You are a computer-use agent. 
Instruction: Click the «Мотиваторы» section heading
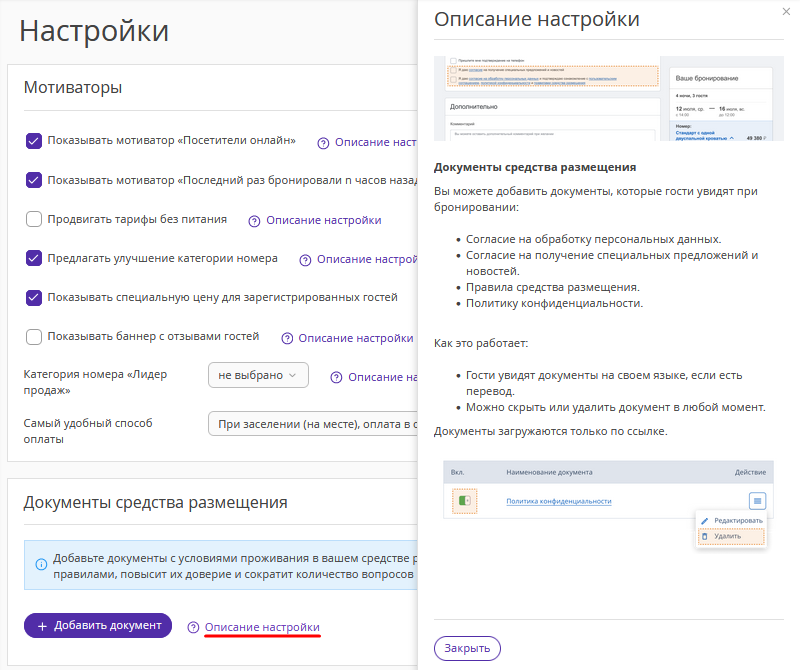click(x=73, y=87)
